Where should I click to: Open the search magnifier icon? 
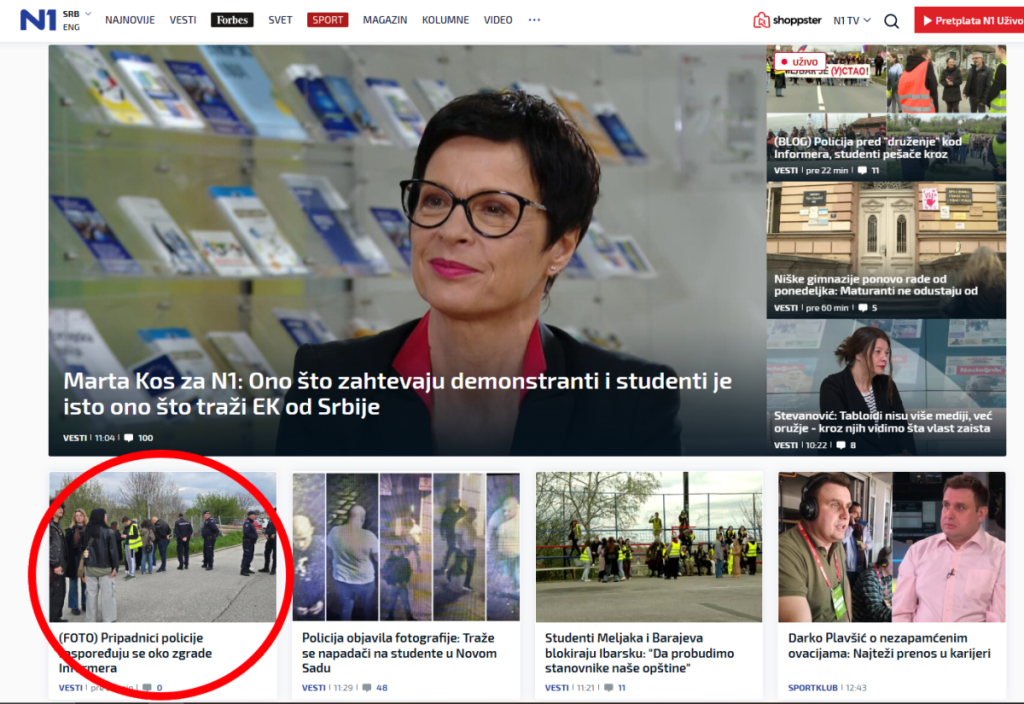[x=891, y=21]
